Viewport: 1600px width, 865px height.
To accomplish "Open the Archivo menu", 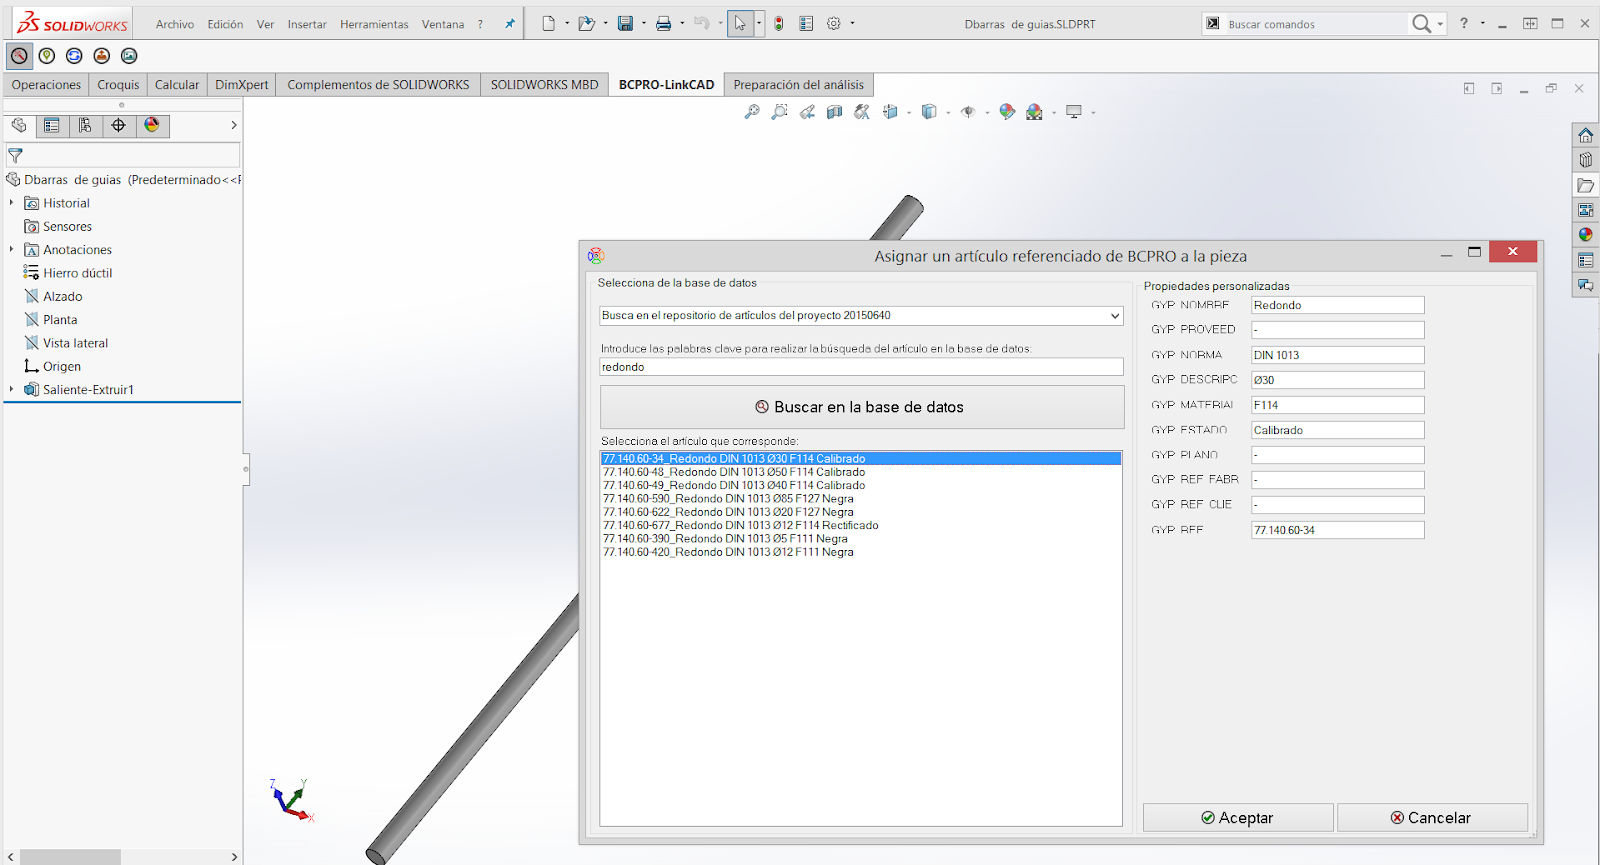I will tap(175, 24).
